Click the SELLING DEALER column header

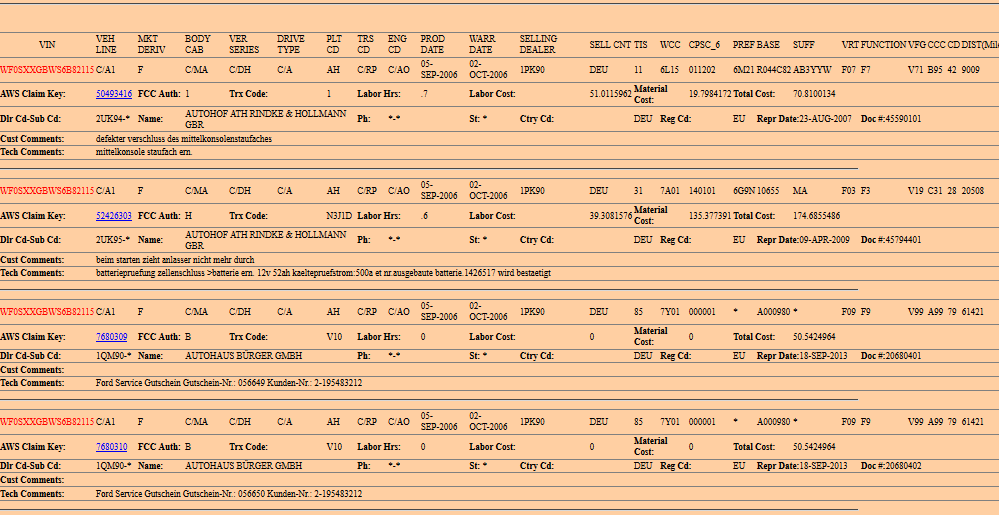(538, 44)
